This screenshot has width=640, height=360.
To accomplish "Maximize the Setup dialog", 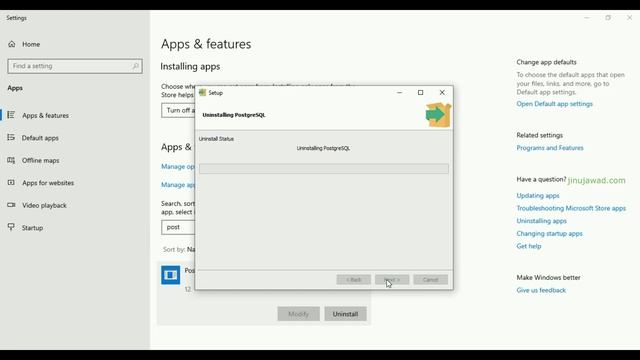I will tap(420, 93).
